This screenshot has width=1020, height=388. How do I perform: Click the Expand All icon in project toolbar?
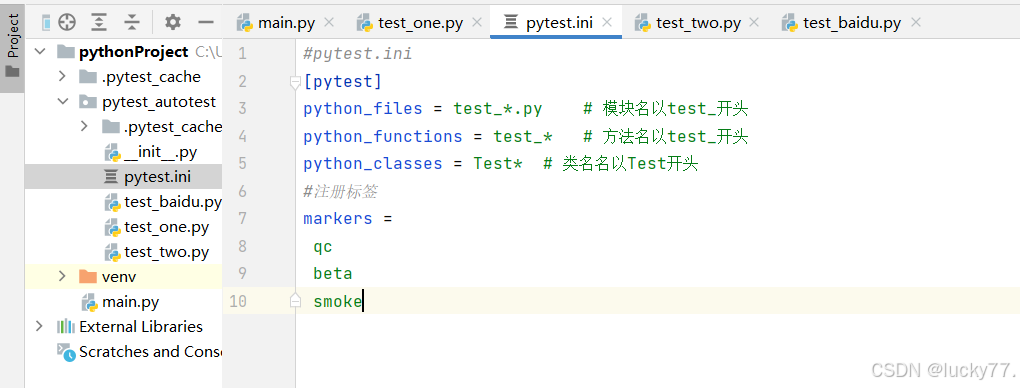coord(99,23)
